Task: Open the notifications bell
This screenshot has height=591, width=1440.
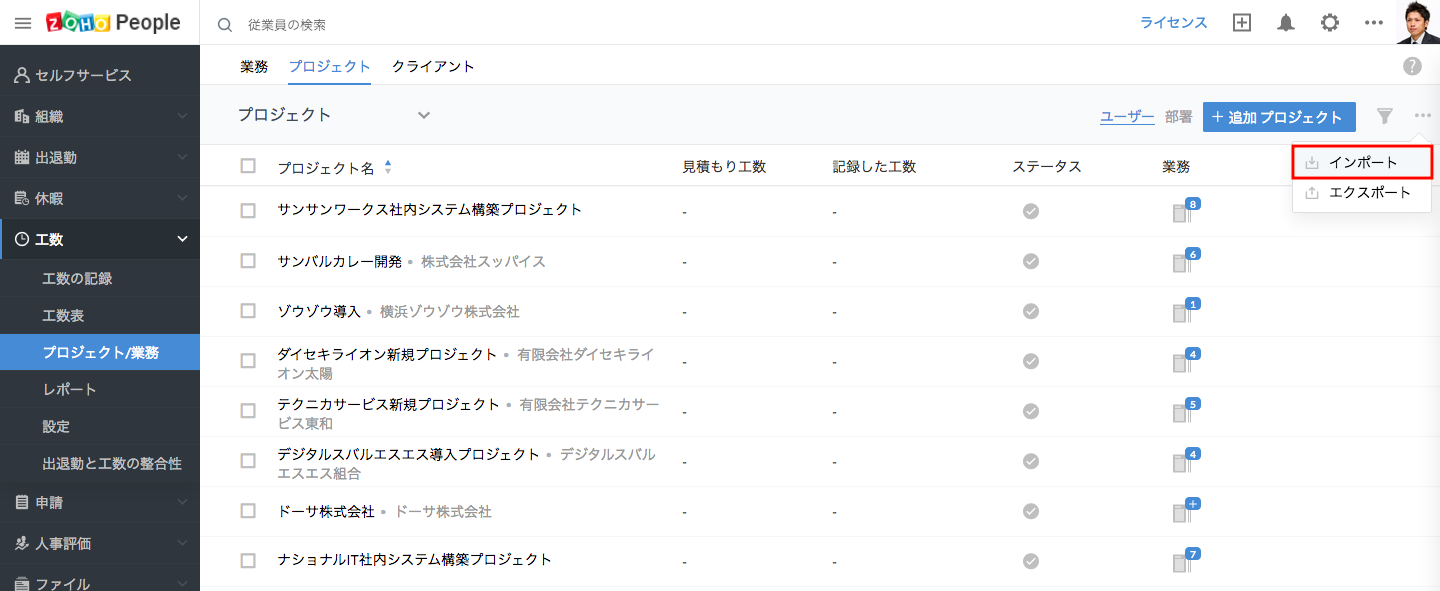Action: pyautogui.click(x=1286, y=23)
